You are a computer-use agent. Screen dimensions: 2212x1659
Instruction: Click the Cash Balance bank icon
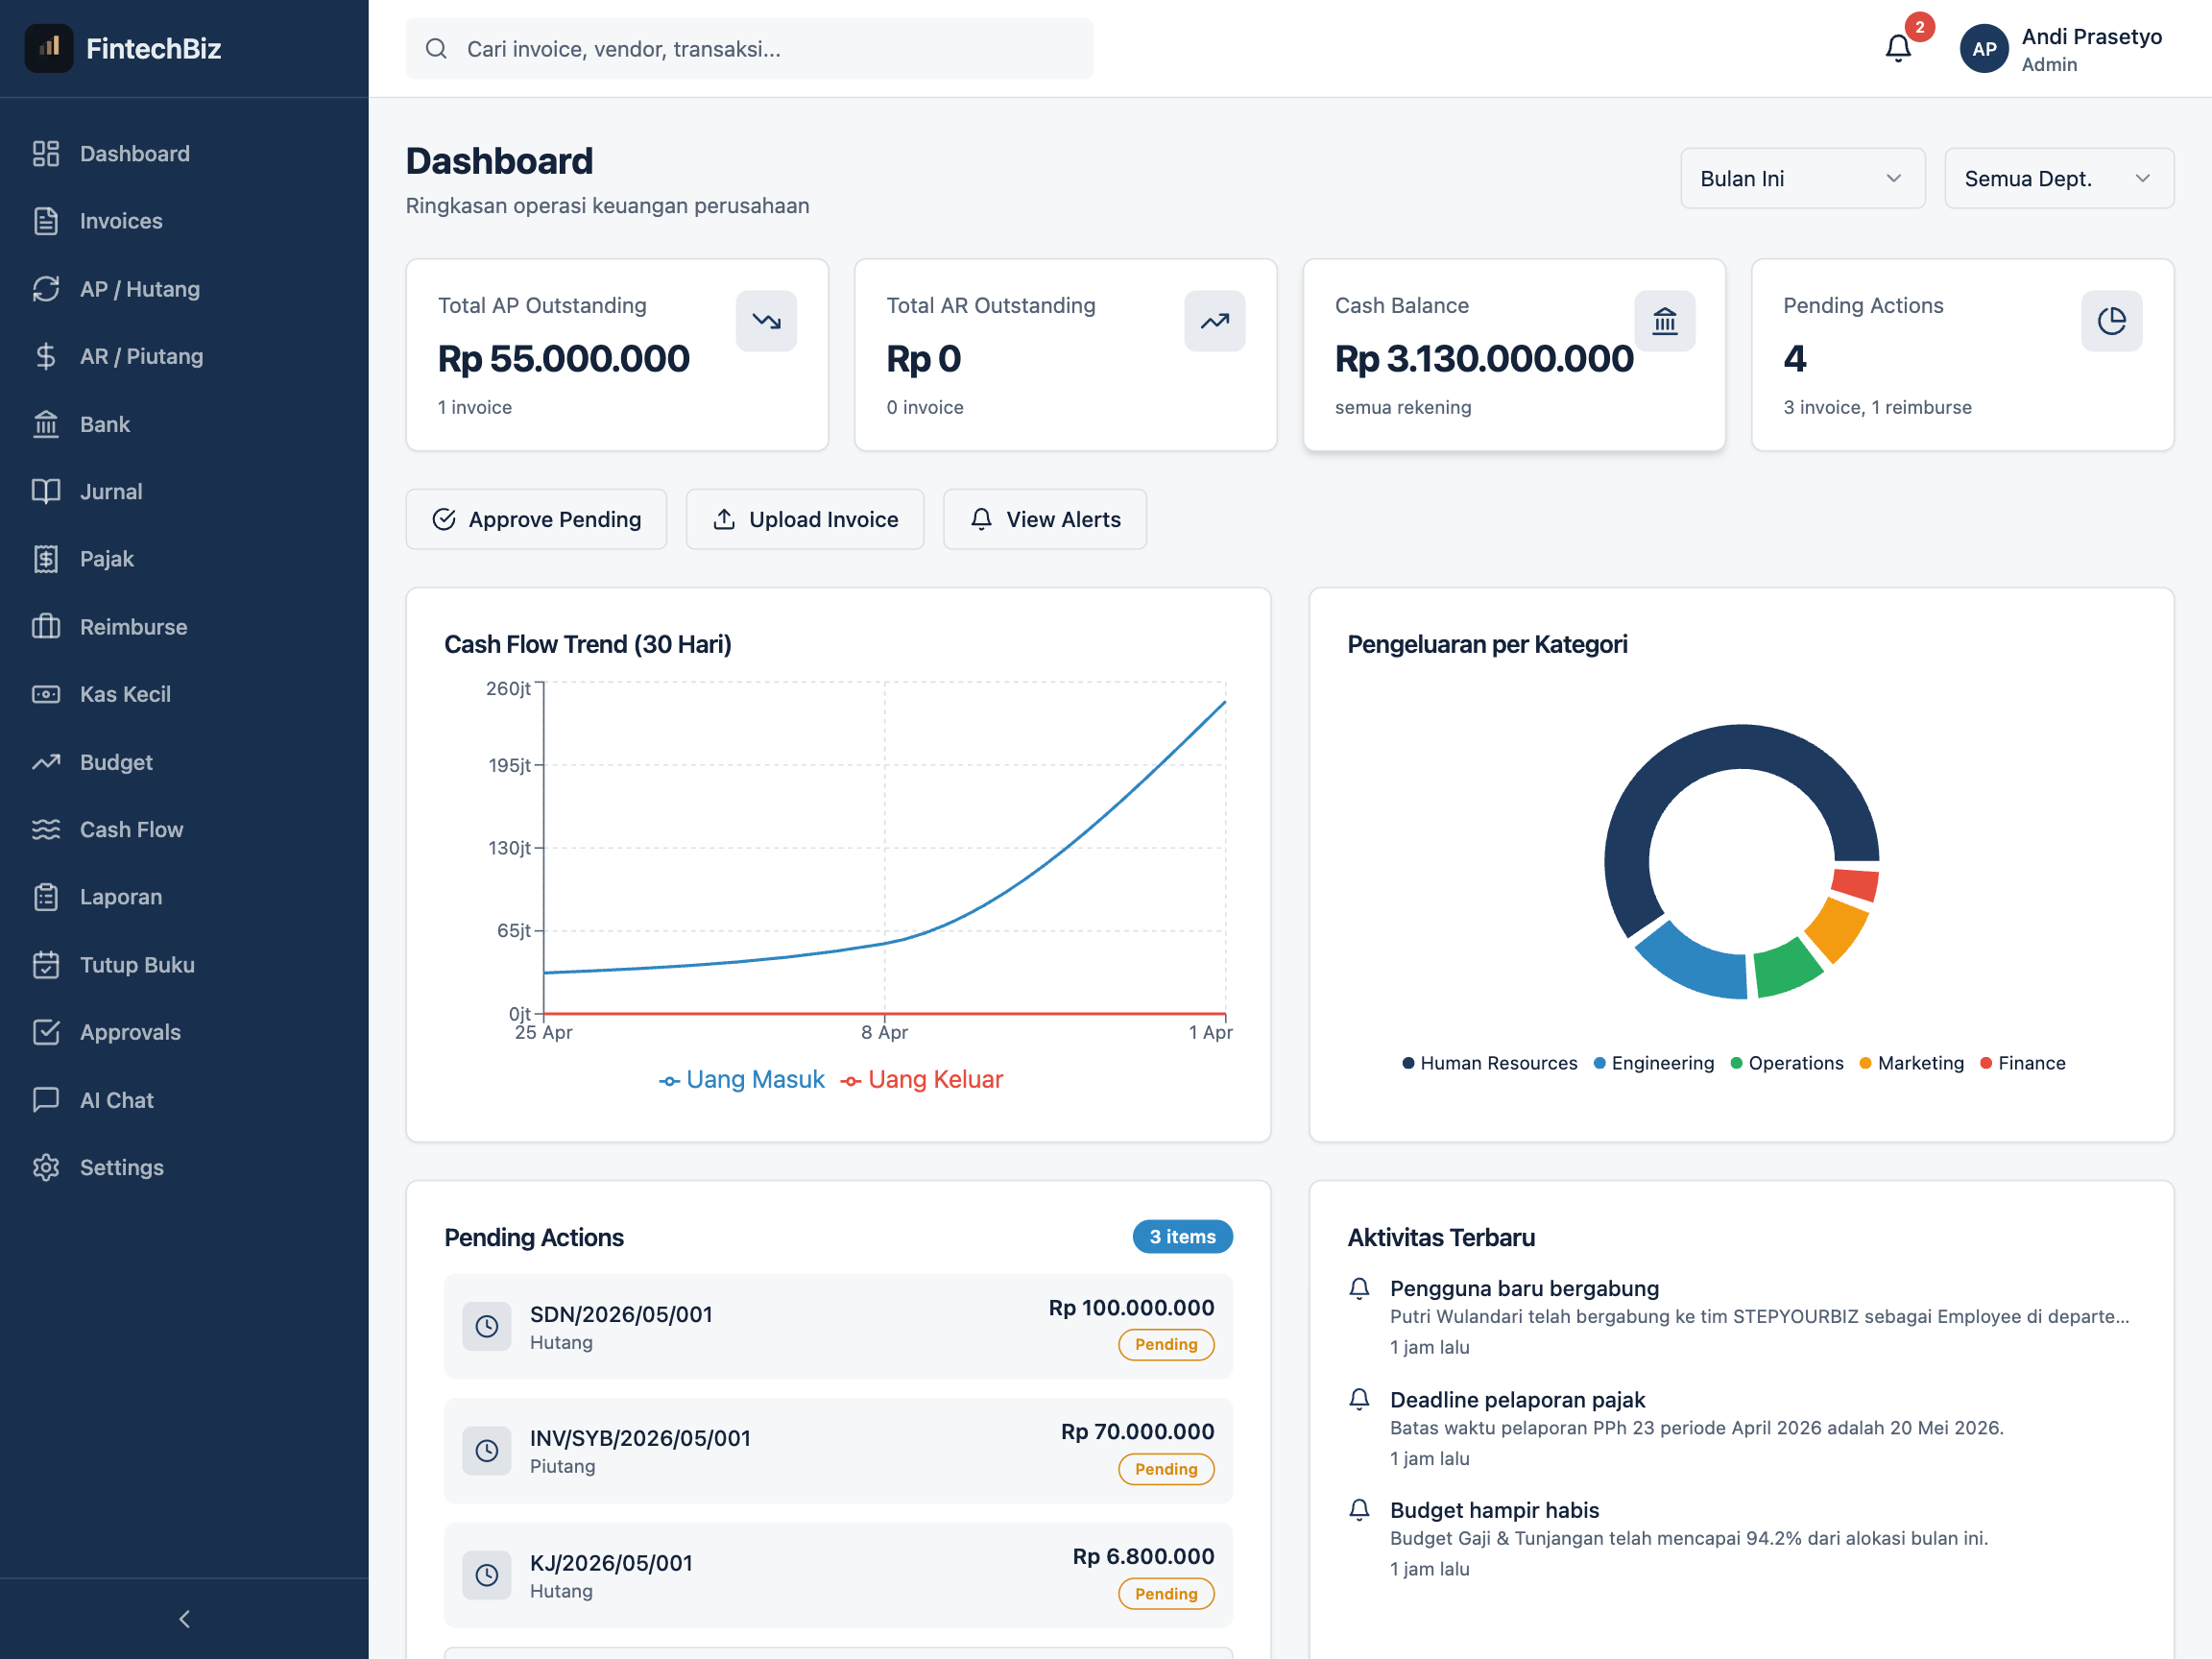(1665, 321)
